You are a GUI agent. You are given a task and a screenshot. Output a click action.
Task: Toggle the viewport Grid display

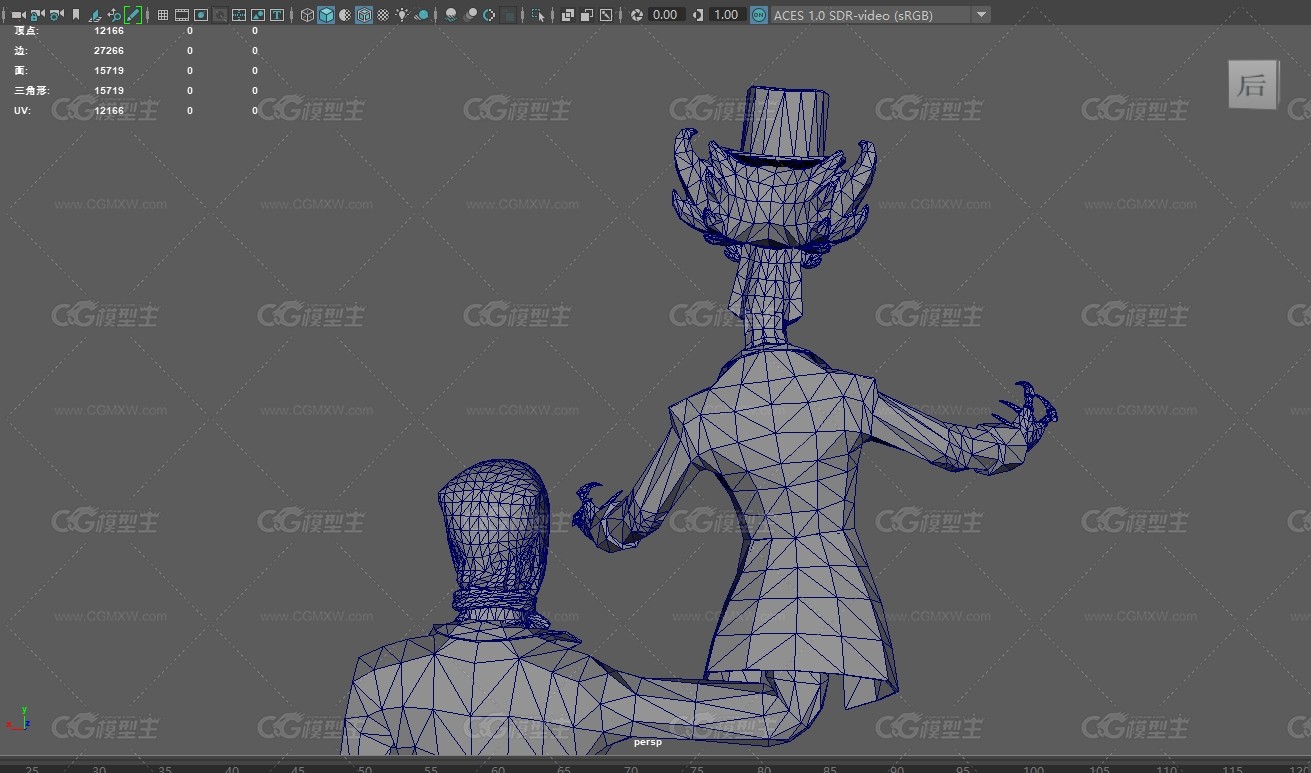click(x=163, y=15)
